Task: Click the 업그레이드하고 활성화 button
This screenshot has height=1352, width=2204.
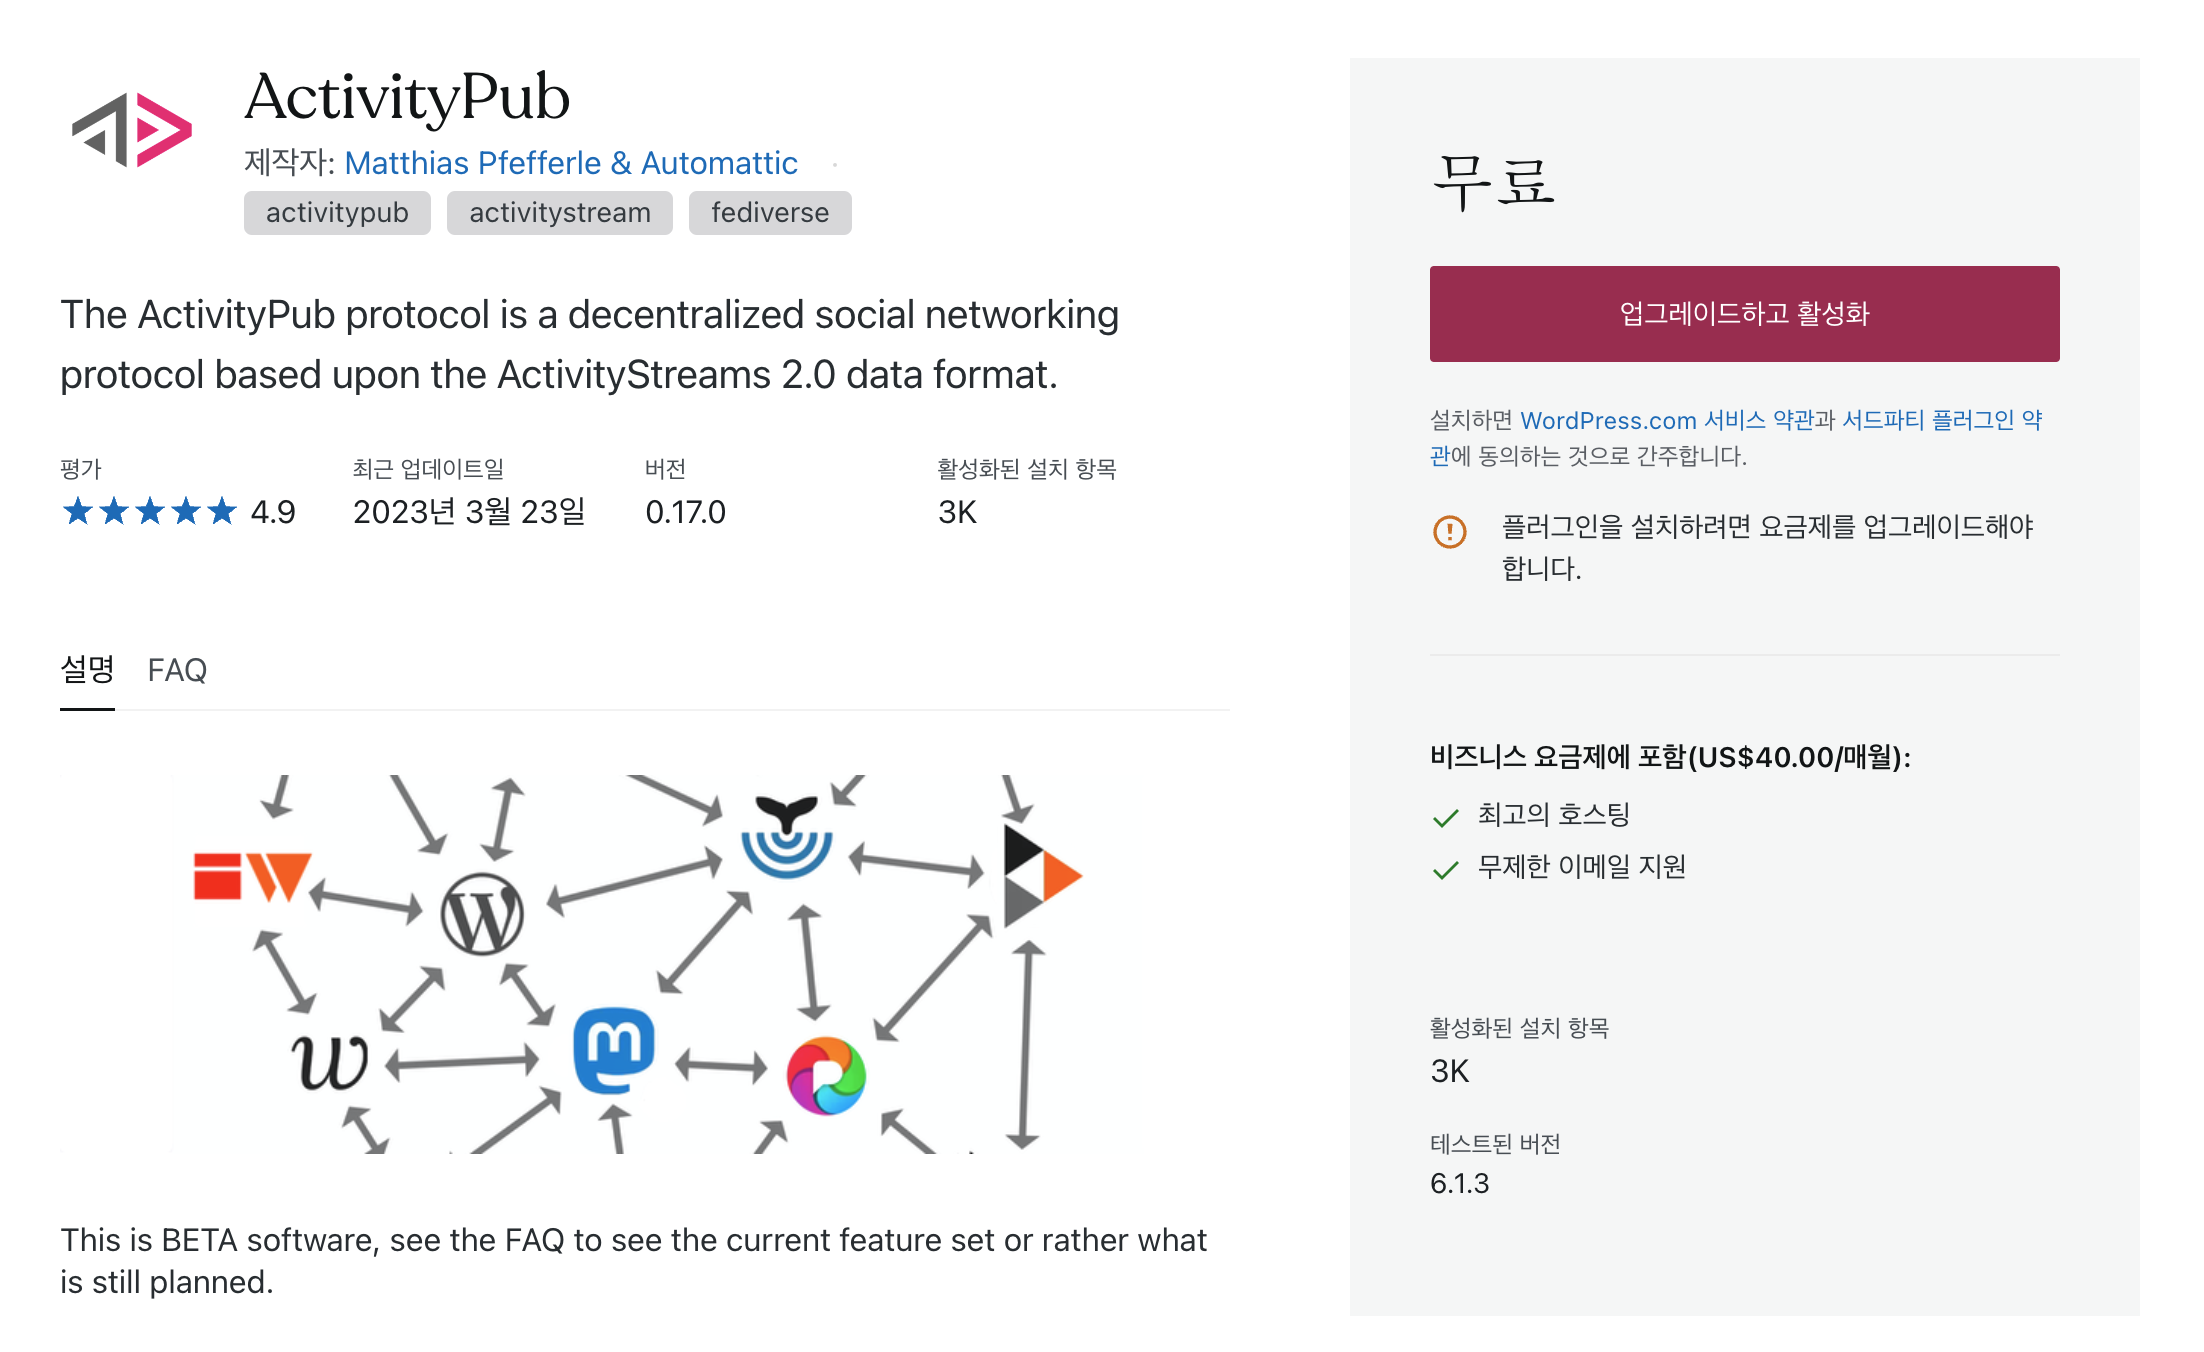Action: (1744, 314)
